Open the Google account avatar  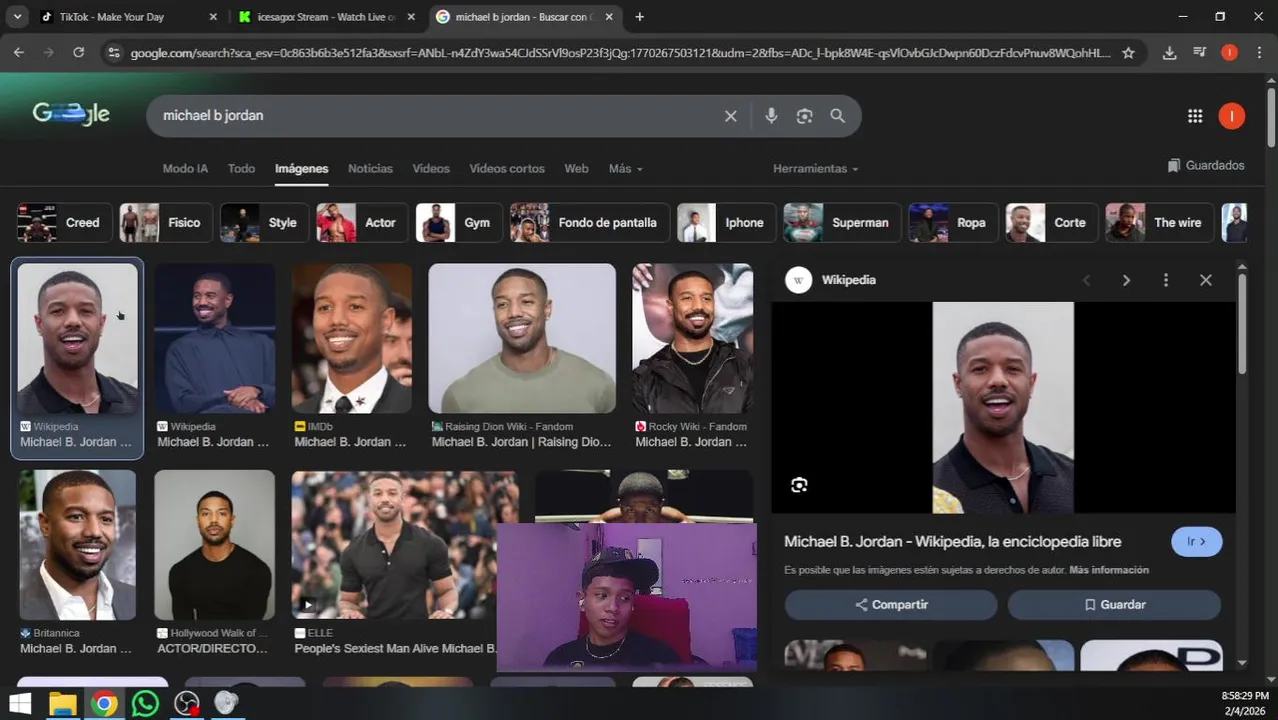pos(1231,116)
